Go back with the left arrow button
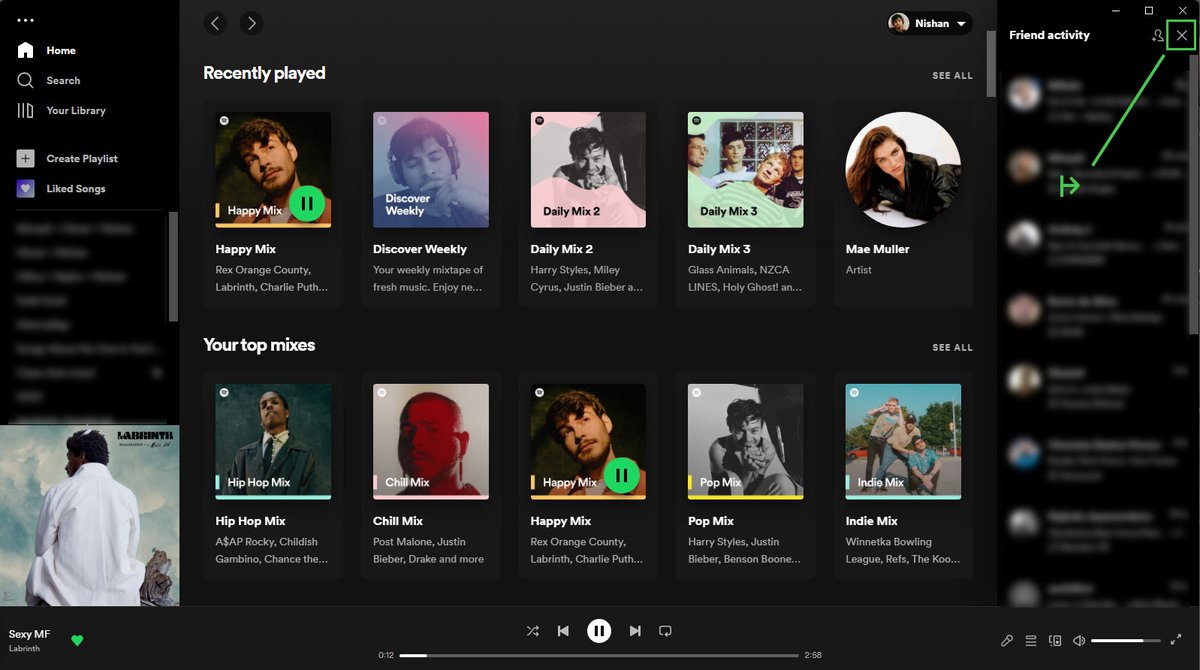 pyautogui.click(x=216, y=23)
